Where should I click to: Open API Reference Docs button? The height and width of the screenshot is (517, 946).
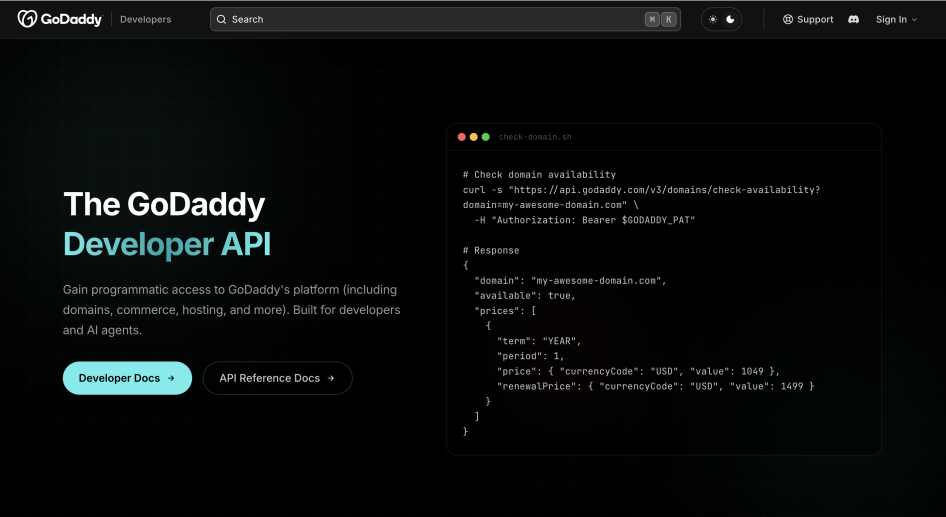(278, 378)
